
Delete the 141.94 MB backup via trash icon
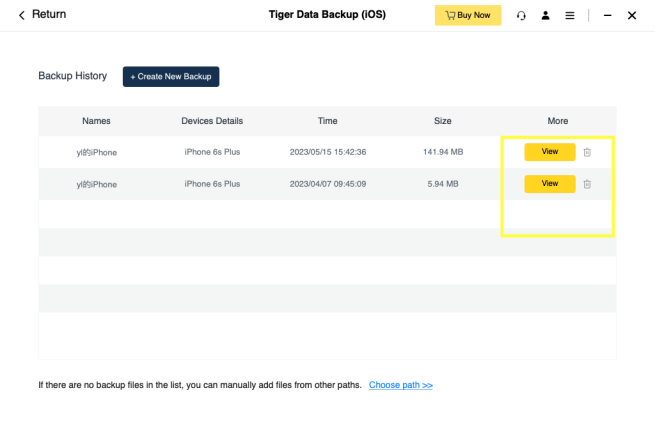point(587,152)
